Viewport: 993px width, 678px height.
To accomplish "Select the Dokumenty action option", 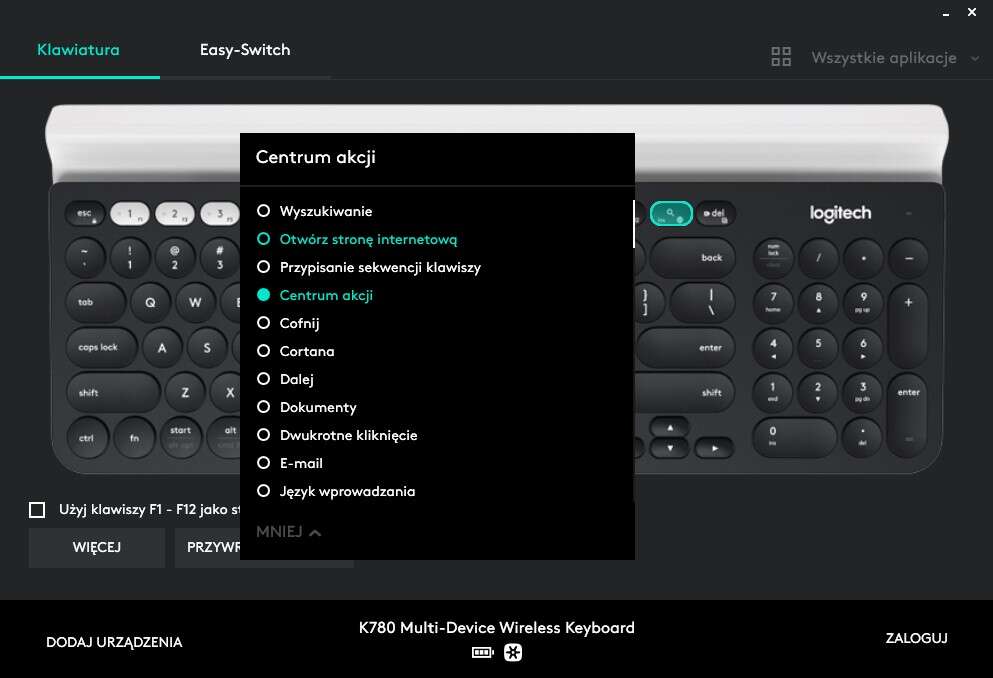I will pos(318,407).
